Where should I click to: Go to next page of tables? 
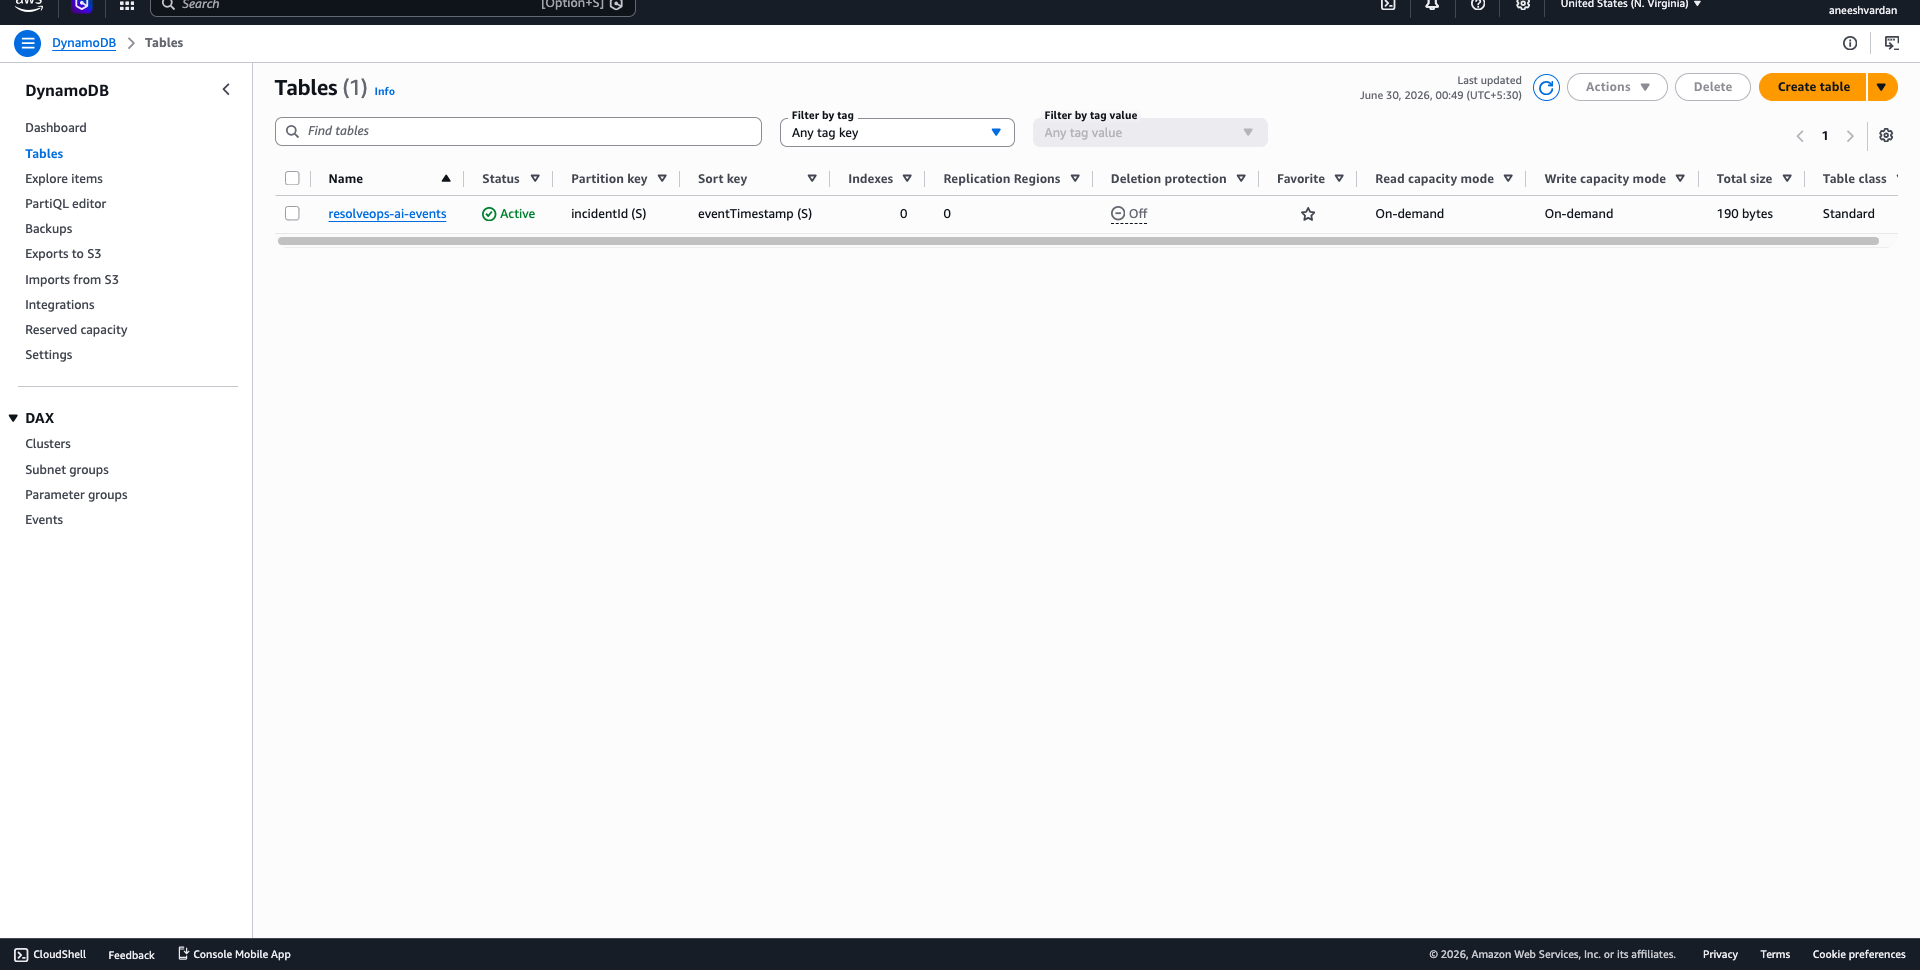(x=1850, y=136)
